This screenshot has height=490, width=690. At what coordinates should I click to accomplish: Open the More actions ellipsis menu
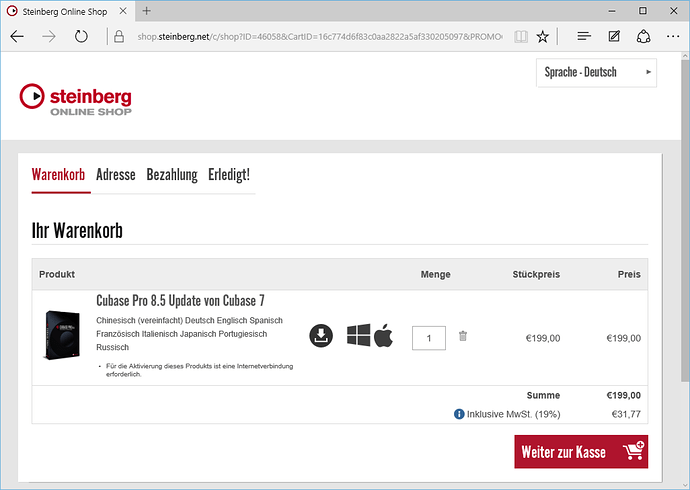point(673,37)
